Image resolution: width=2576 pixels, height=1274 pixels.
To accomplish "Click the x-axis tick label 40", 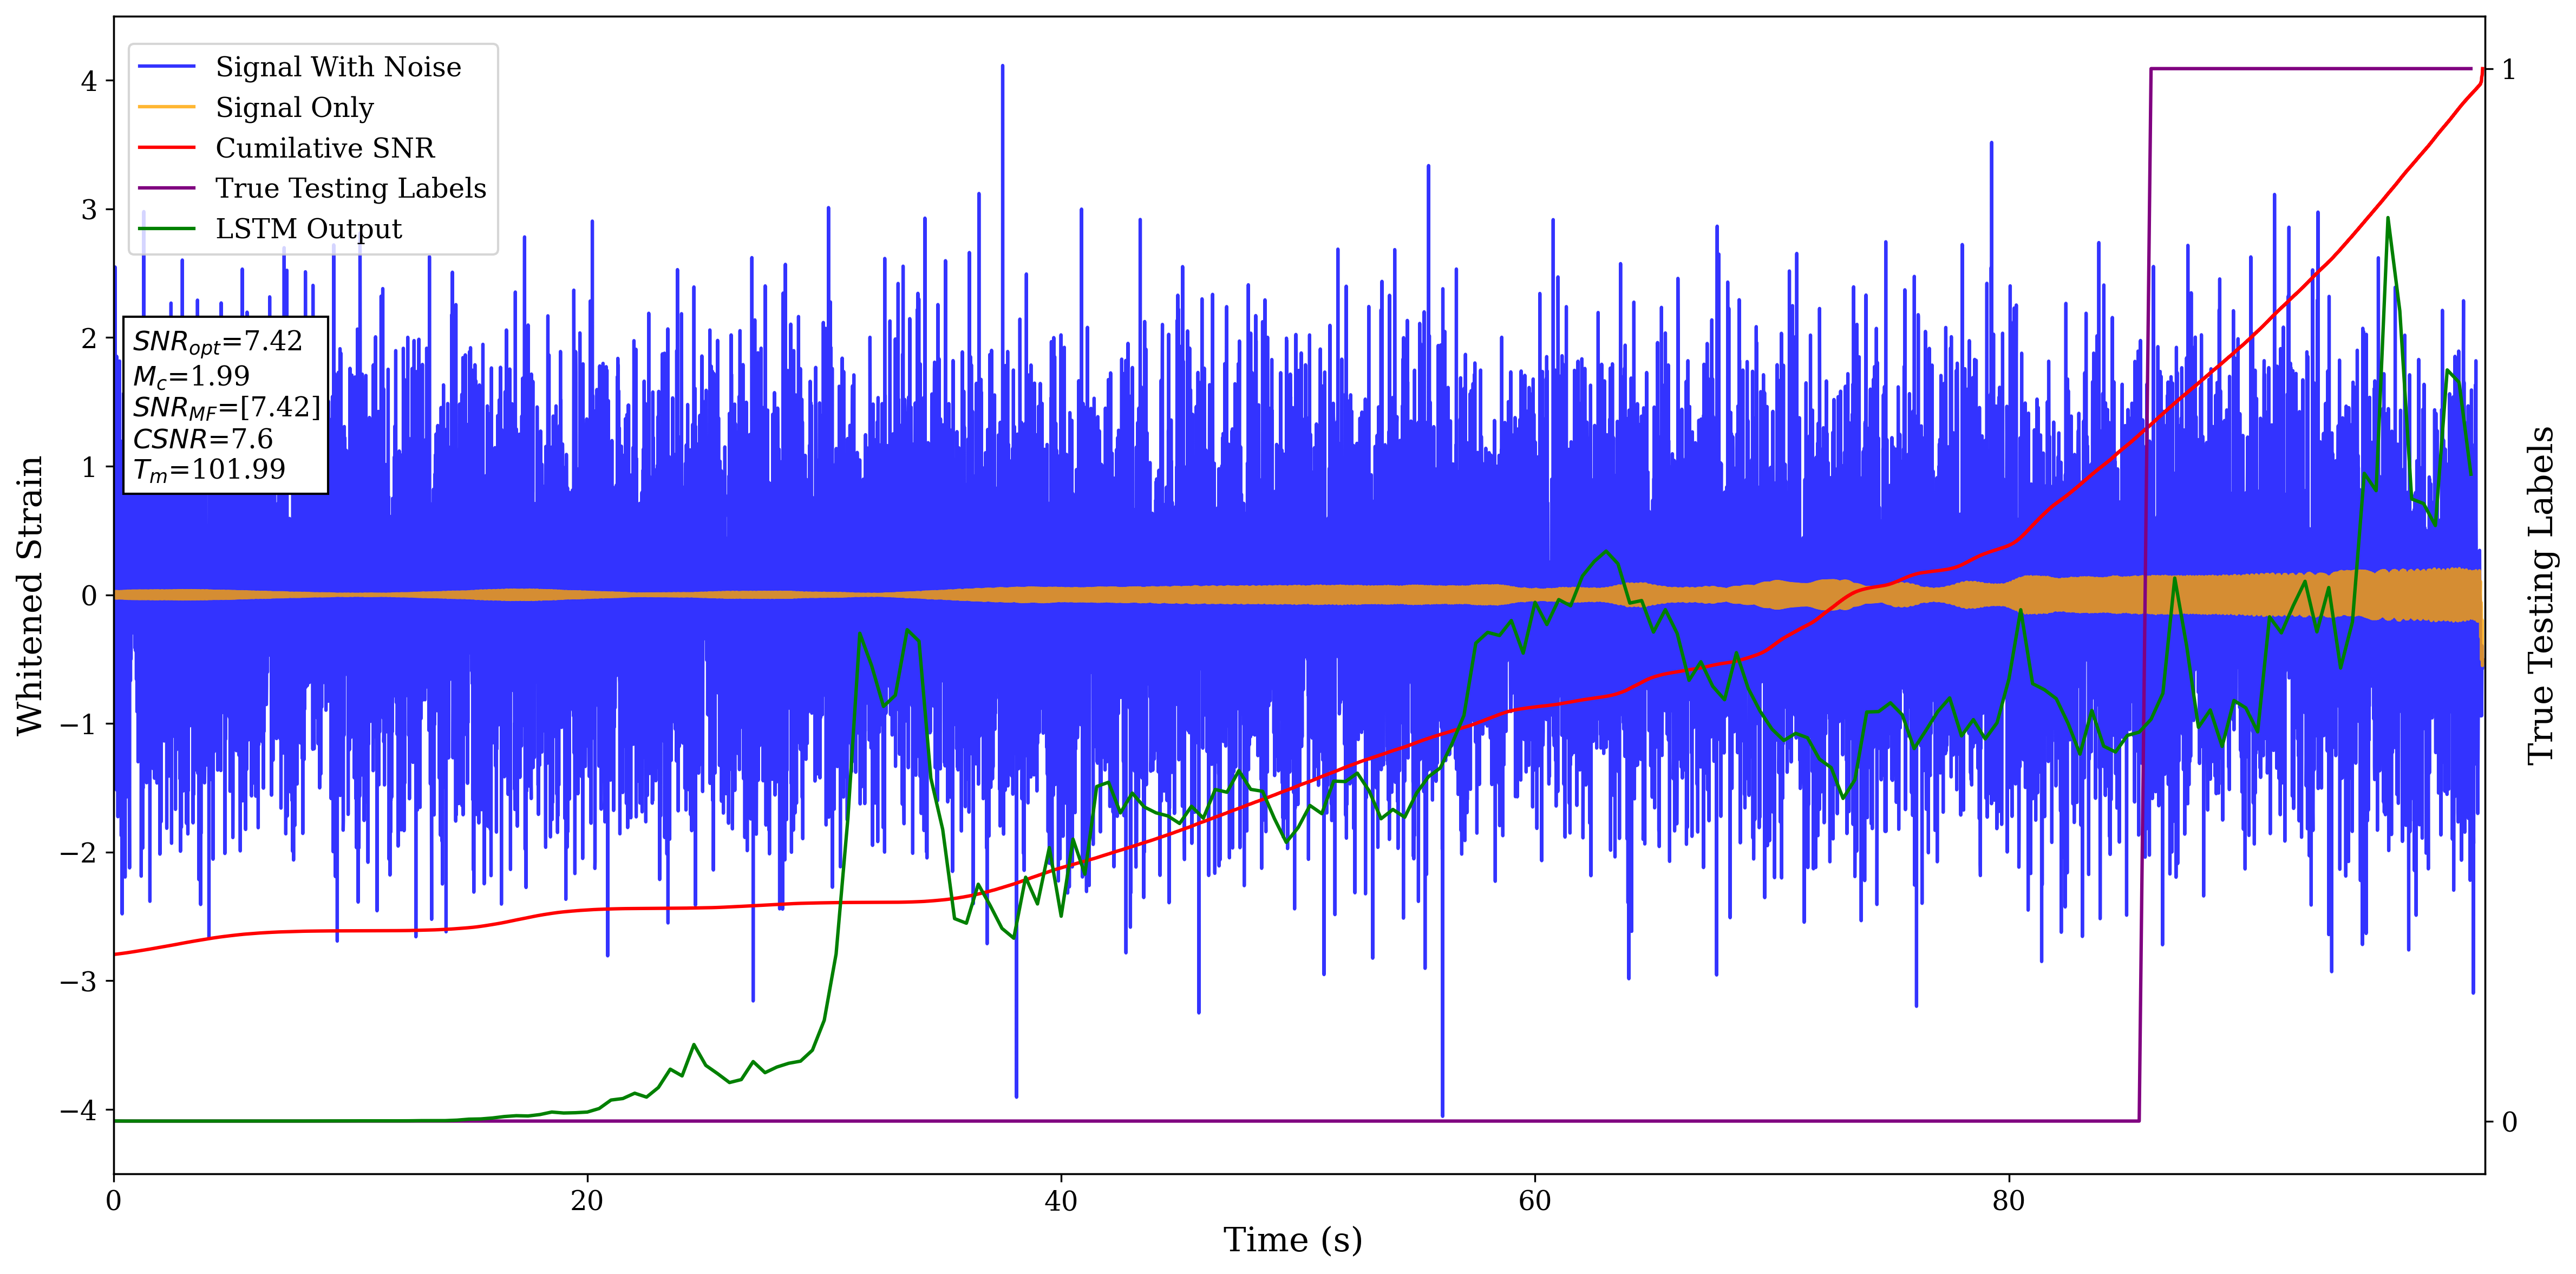I will pyautogui.click(x=1060, y=1201).
